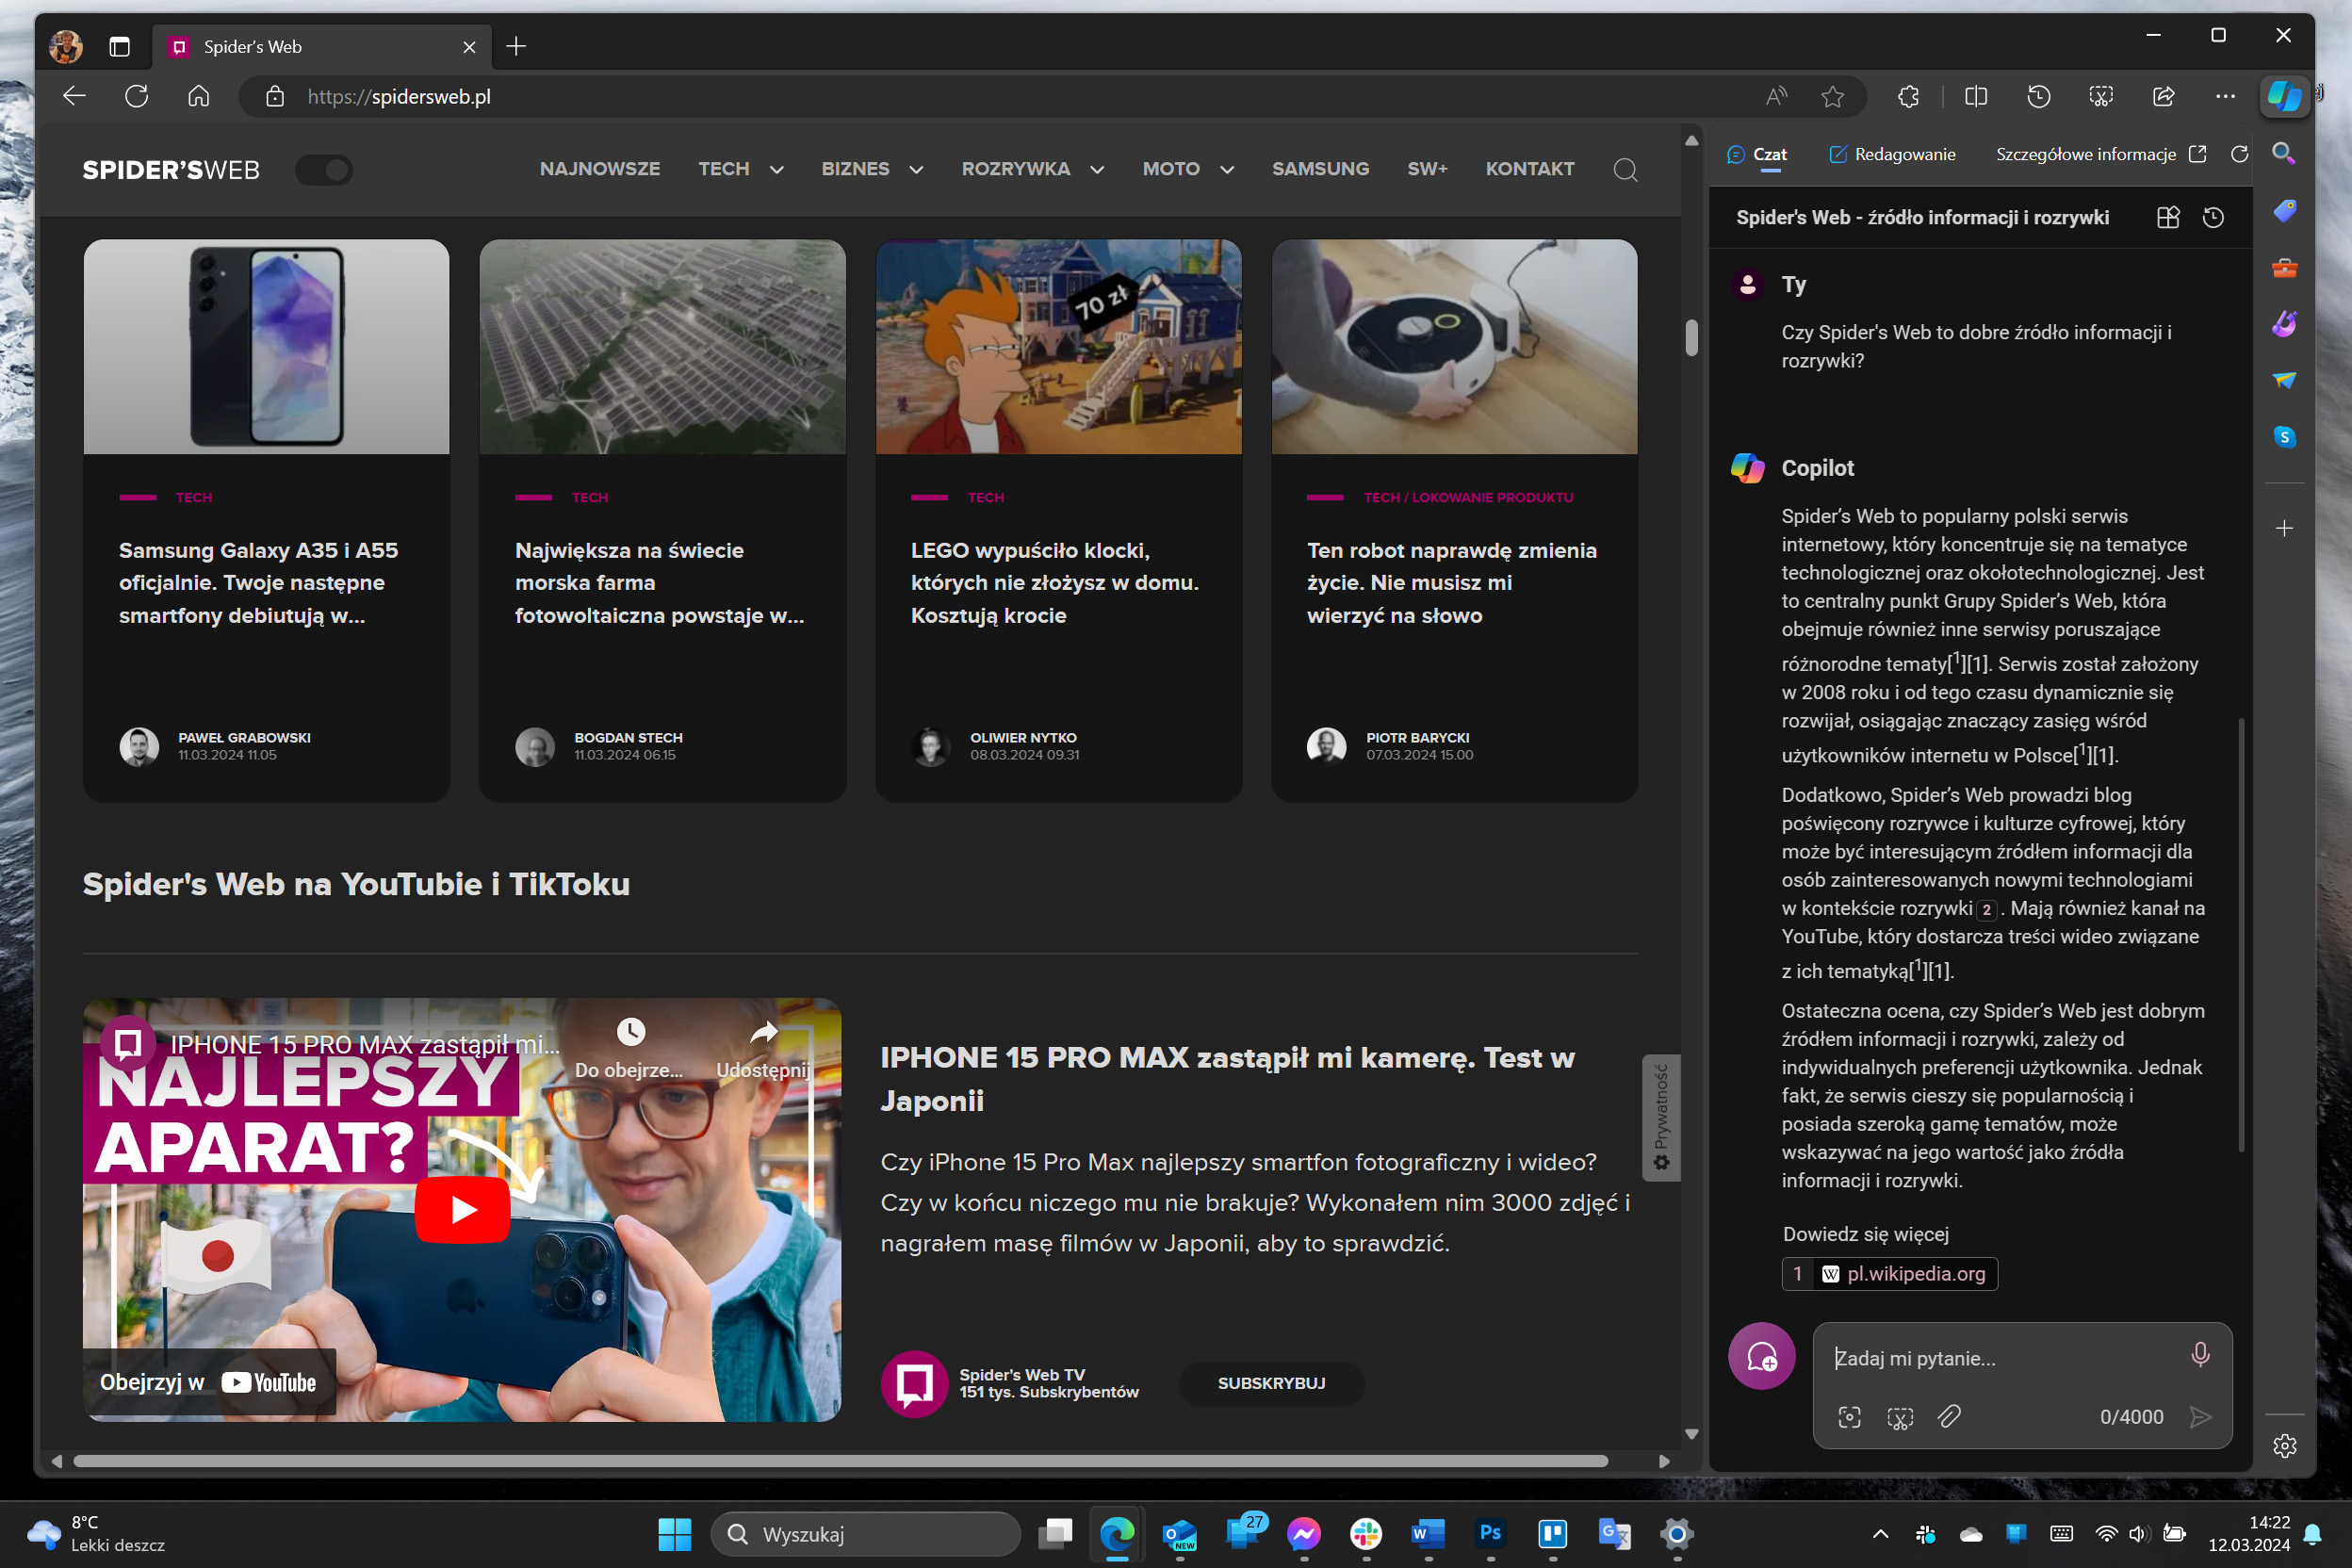The height and width of the screenshot is (1568, 2352).
Task: Expand the TECH menu chevron
Action: 776,170
